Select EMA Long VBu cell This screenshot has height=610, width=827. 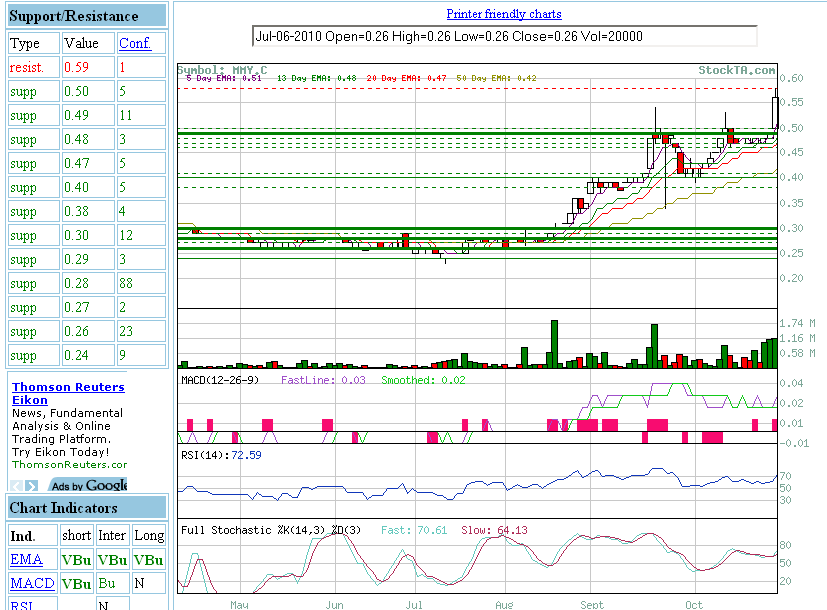149,559
